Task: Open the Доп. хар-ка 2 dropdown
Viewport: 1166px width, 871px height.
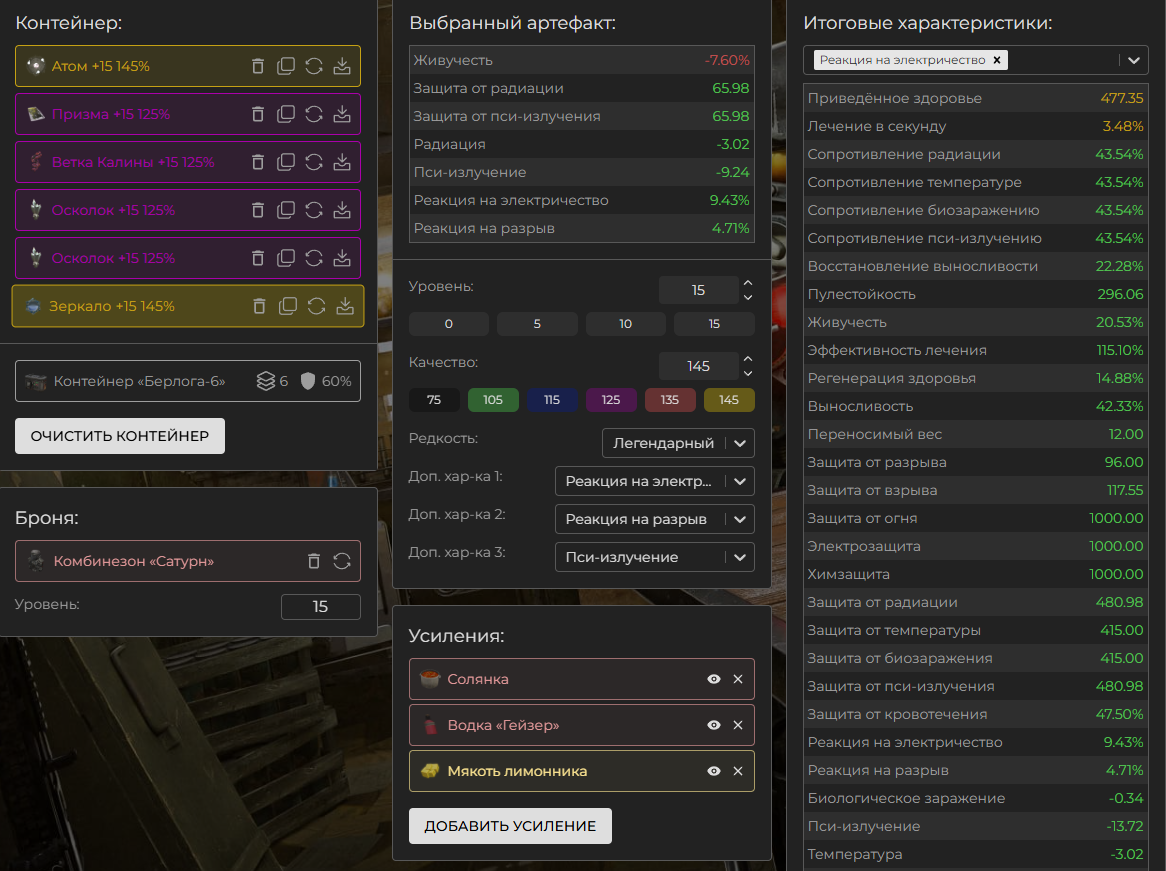Action: [654, 519]
